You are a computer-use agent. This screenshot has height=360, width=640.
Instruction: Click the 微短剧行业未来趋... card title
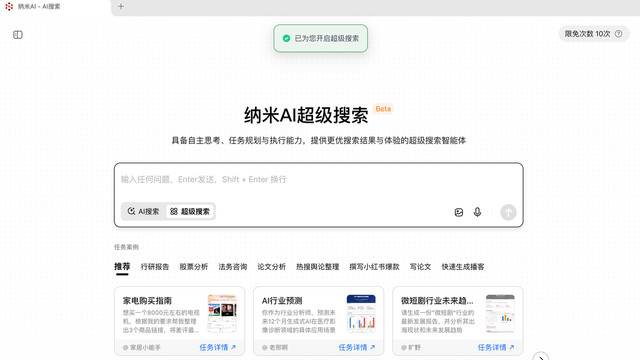(x=437, y=301)
